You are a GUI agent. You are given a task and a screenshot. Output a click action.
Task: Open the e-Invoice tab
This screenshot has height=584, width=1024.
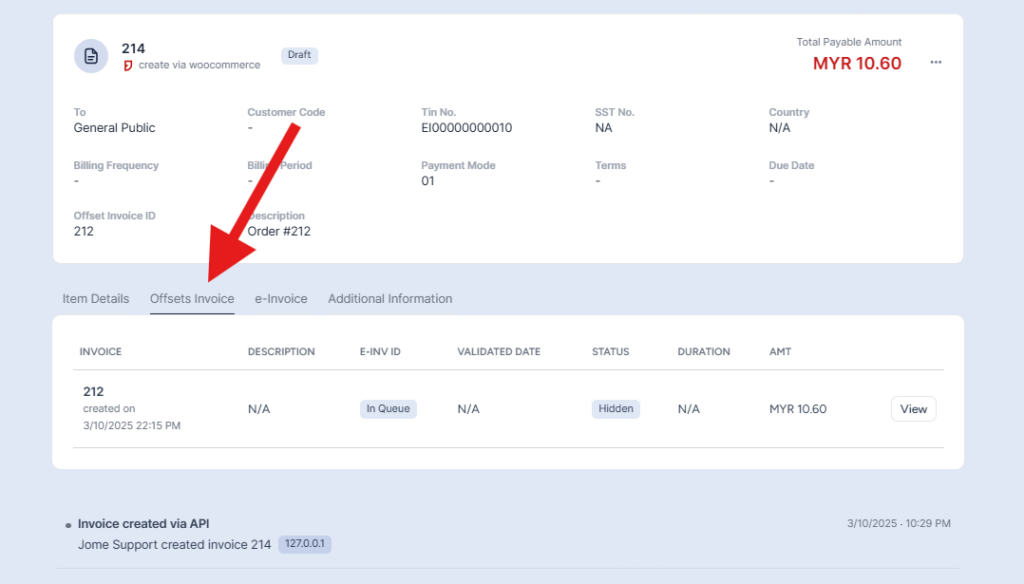[281, 299]
